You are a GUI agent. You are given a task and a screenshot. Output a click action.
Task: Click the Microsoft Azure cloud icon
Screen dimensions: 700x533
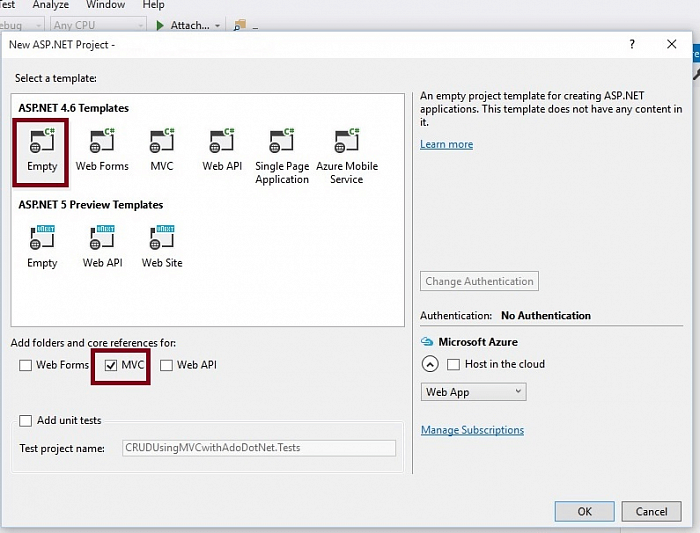[x=427, y=342]
